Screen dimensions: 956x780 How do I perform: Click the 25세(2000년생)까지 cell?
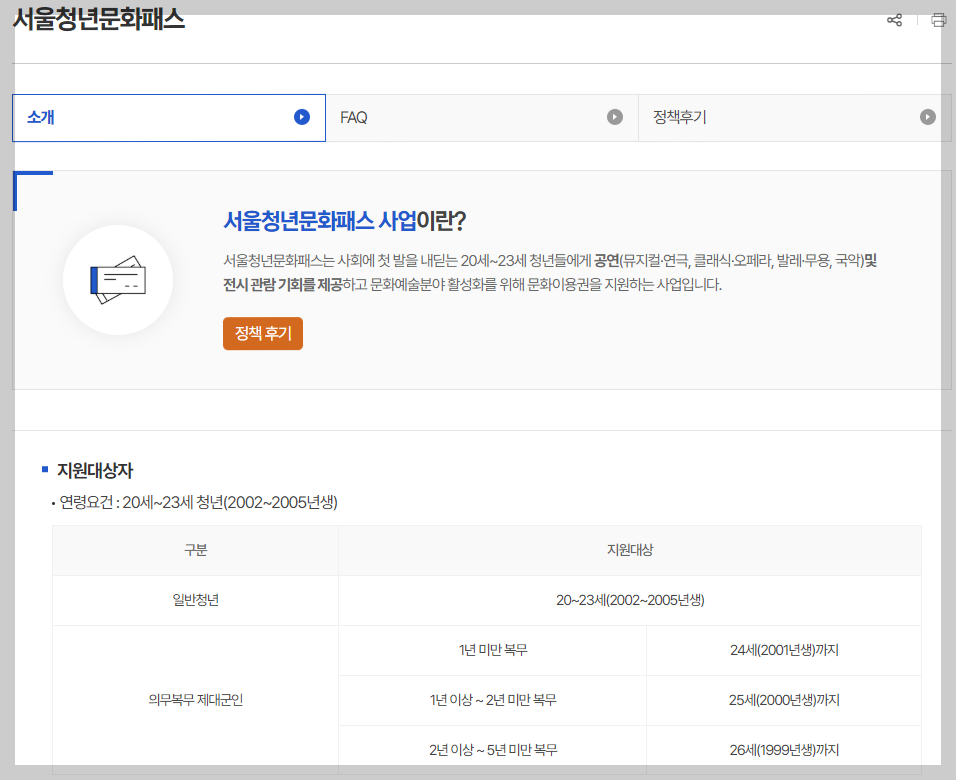tap(784, 700)
